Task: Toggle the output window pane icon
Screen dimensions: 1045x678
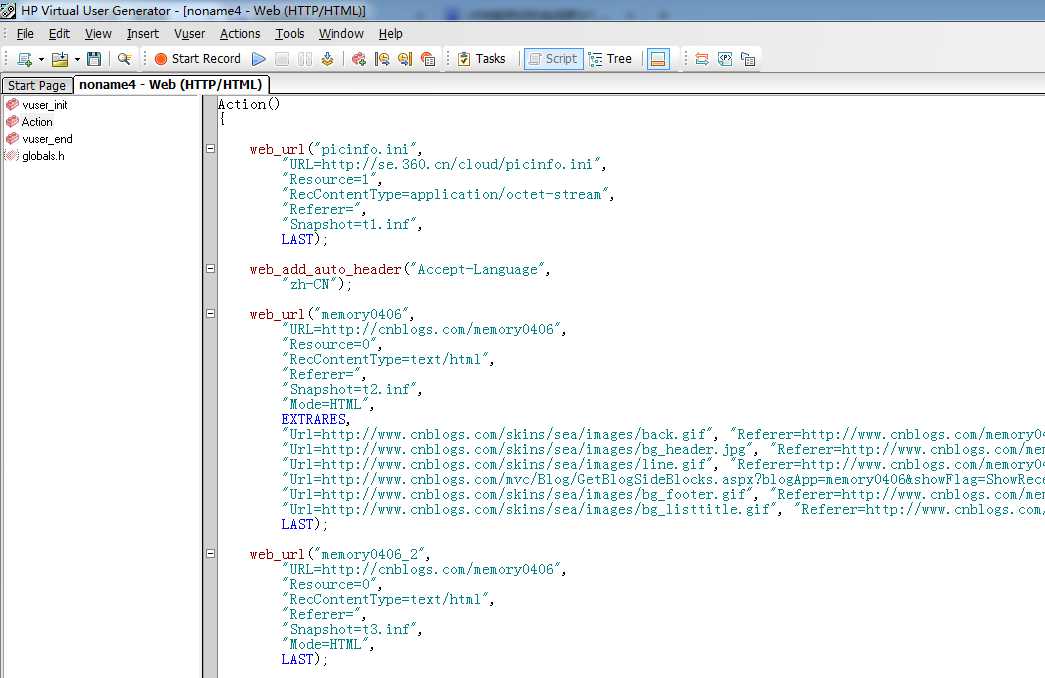Action: pos(658,59)
